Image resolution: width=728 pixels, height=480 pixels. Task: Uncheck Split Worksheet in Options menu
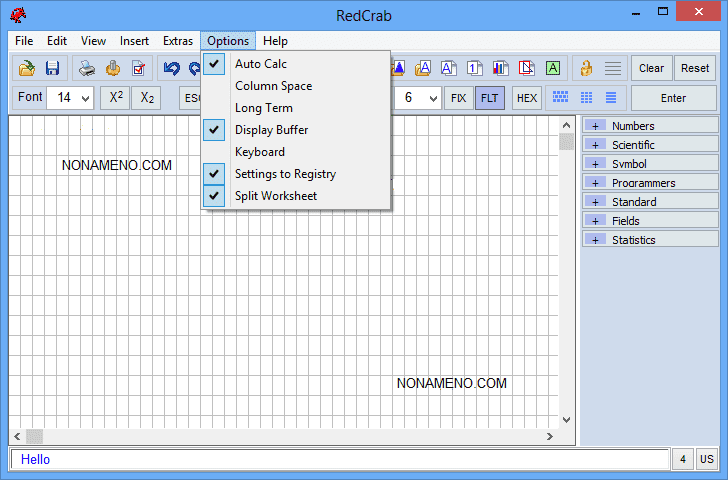click(x=275, y=196)
